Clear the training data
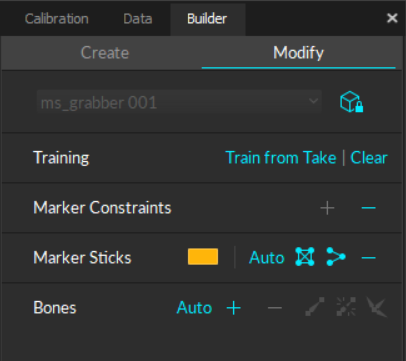The height and width of the screenshot is (361, 406). (x=369, y=158)
